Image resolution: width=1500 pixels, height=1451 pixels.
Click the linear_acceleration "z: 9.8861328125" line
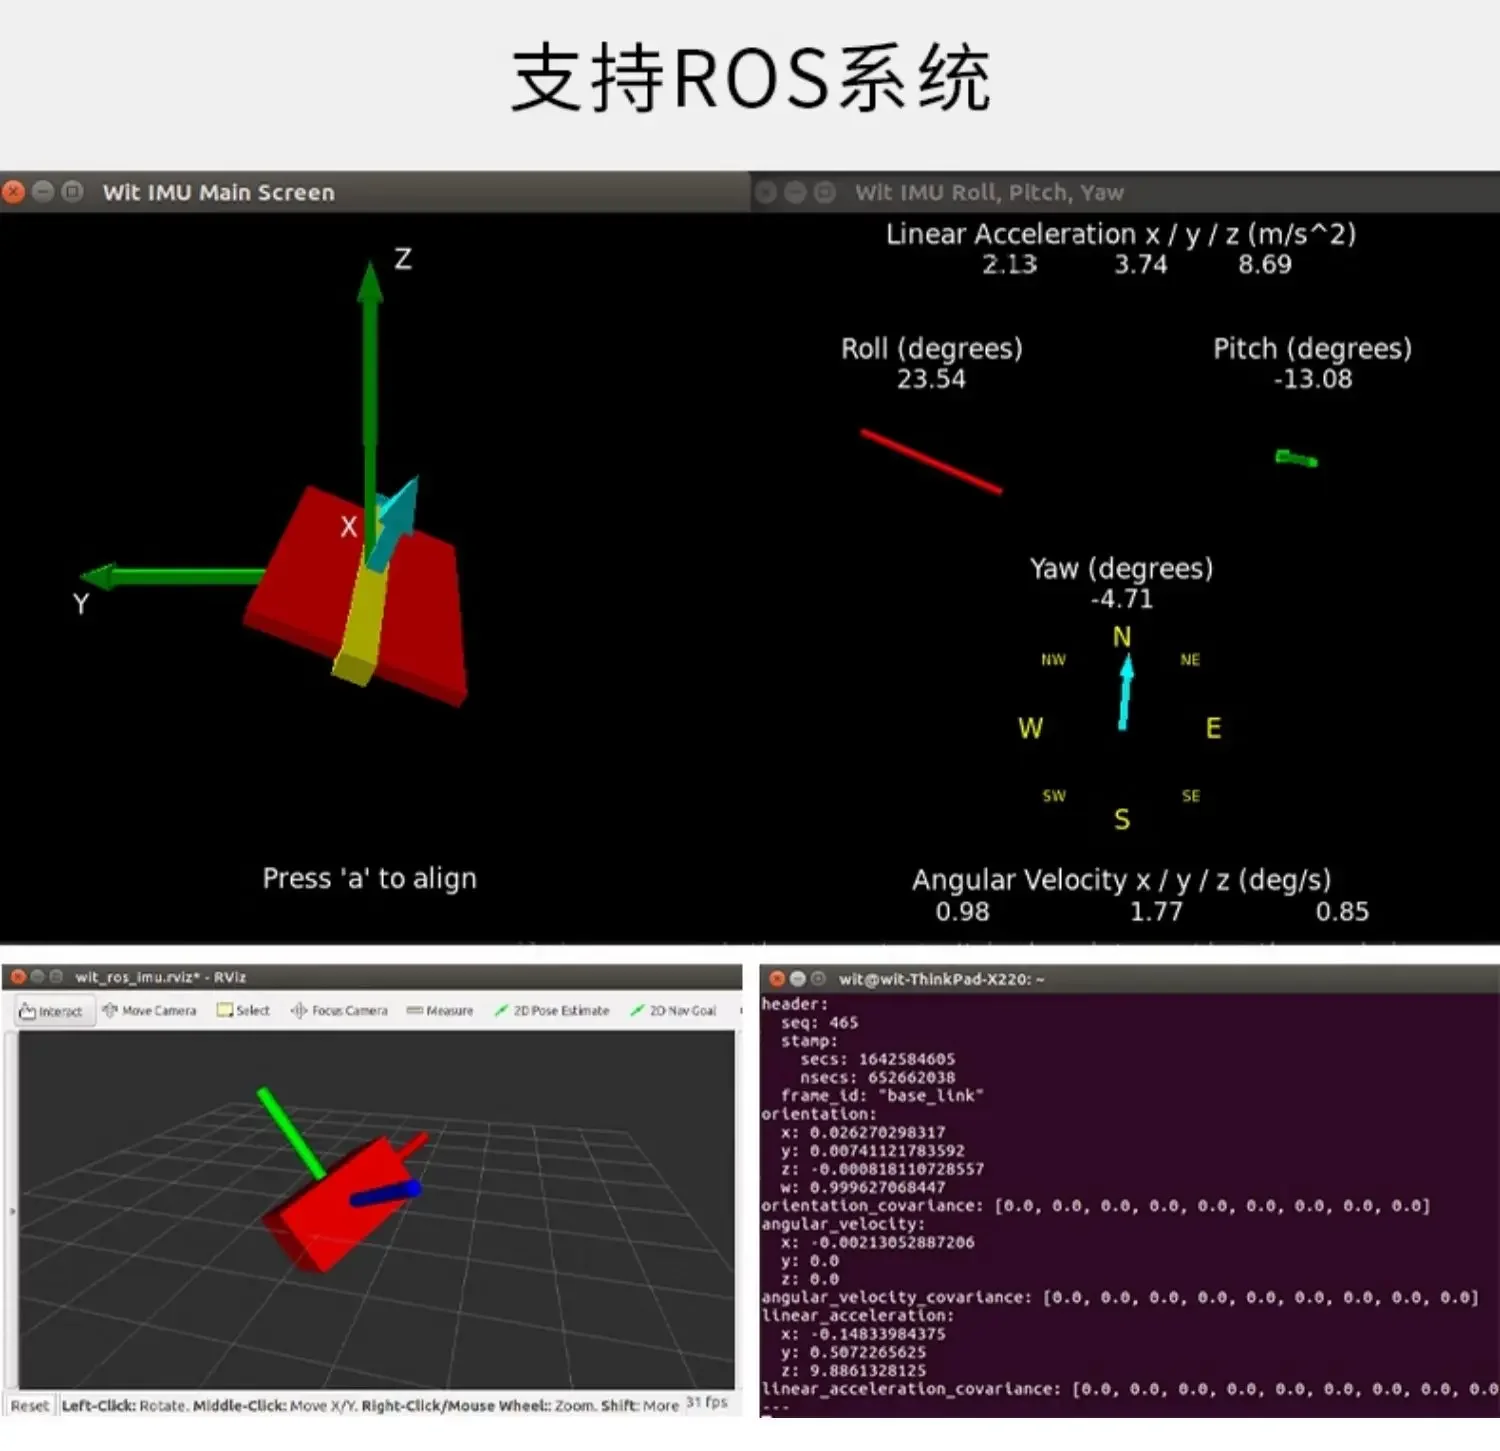point(853,1371)
